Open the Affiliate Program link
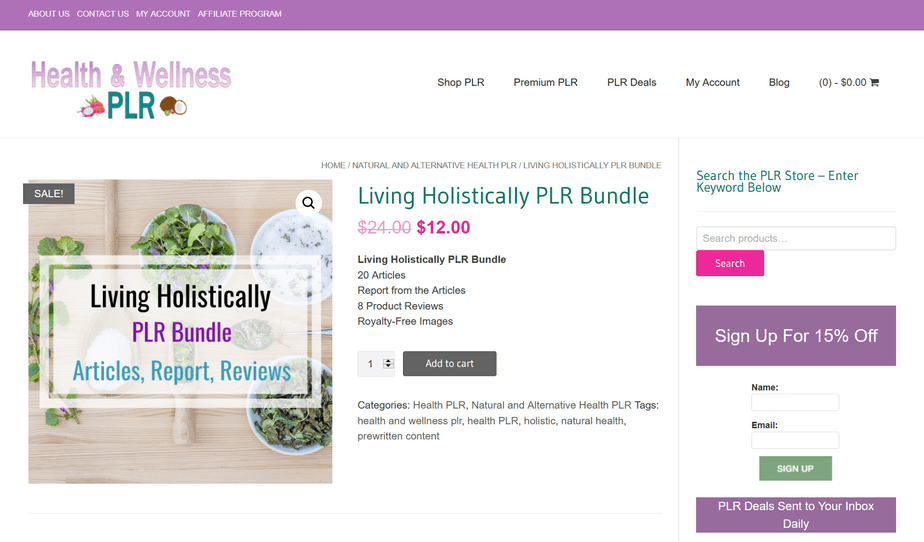 239,14
